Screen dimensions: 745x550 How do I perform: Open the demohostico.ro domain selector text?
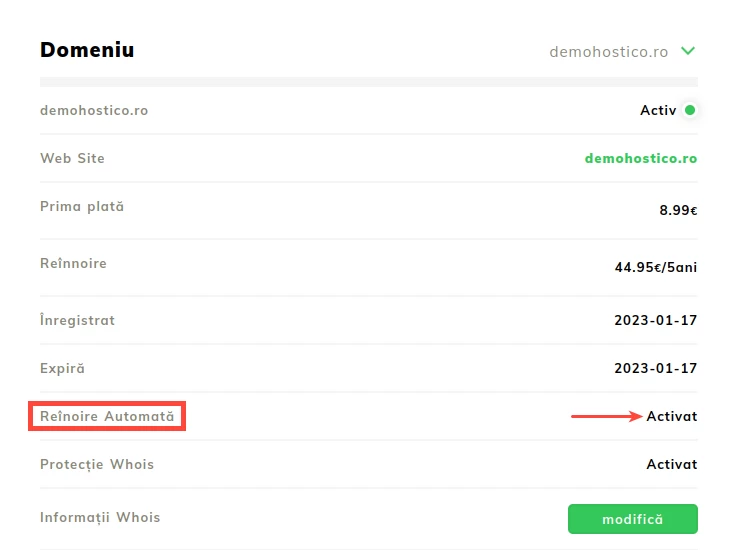click(608, 51)
